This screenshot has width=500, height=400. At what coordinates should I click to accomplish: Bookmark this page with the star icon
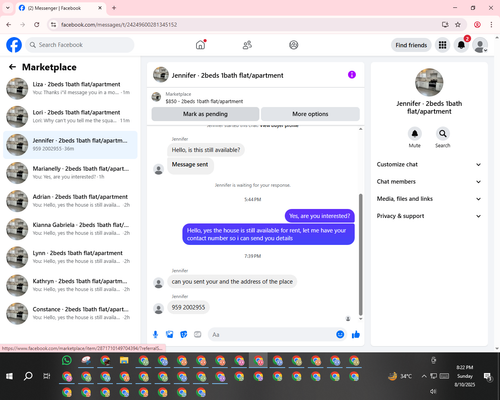point(458,24)
